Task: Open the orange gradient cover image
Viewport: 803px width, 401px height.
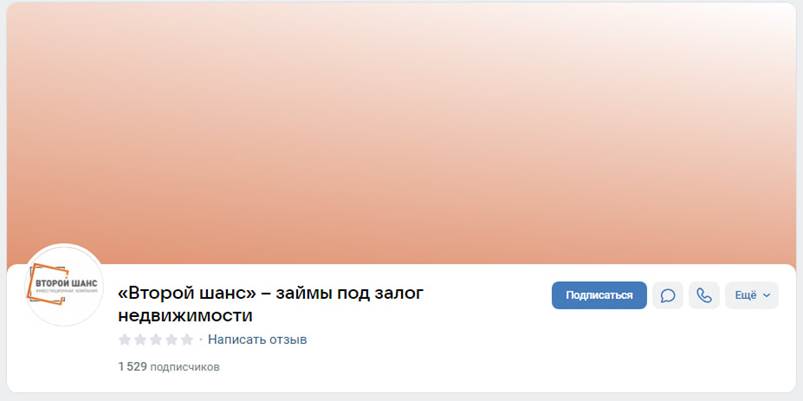Action: click(x=402, y=133)
